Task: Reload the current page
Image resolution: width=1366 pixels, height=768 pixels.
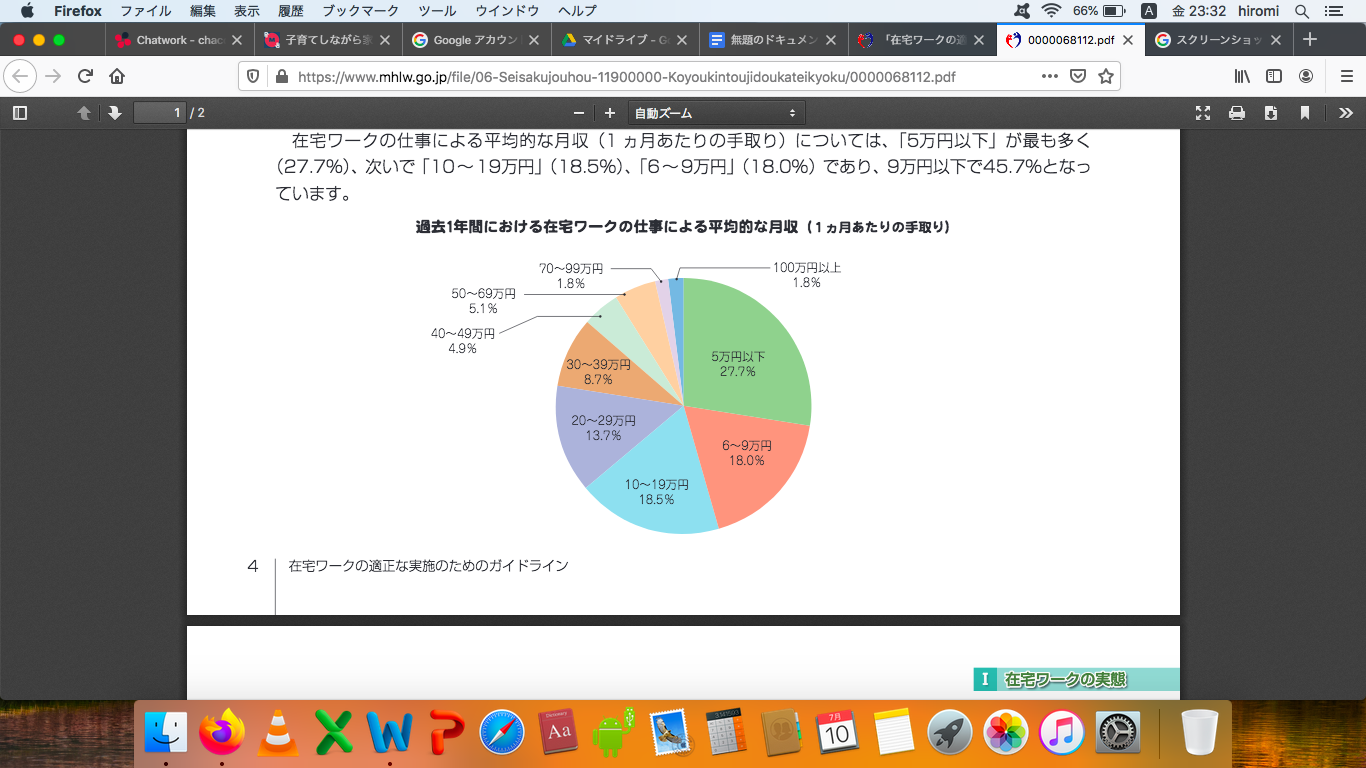Action: tap(86, 76)
